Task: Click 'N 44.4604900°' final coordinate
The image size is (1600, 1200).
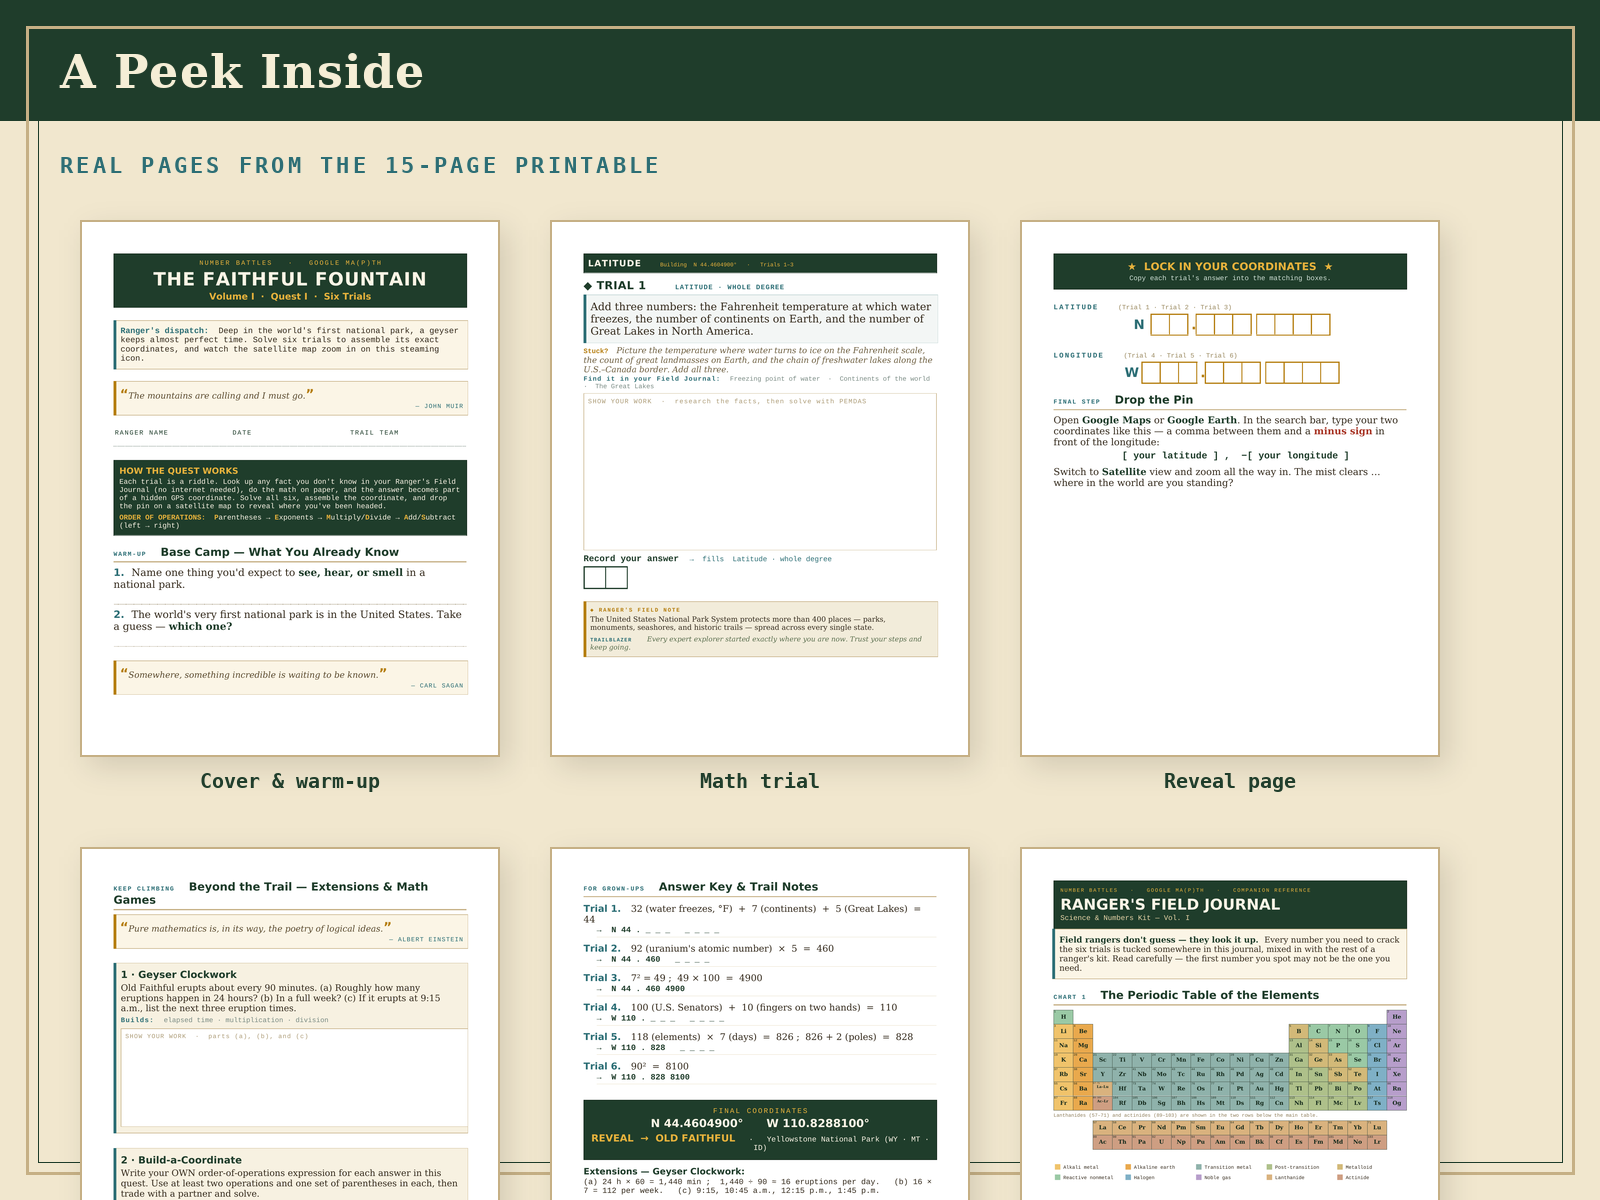Action: pos(697,1123)
